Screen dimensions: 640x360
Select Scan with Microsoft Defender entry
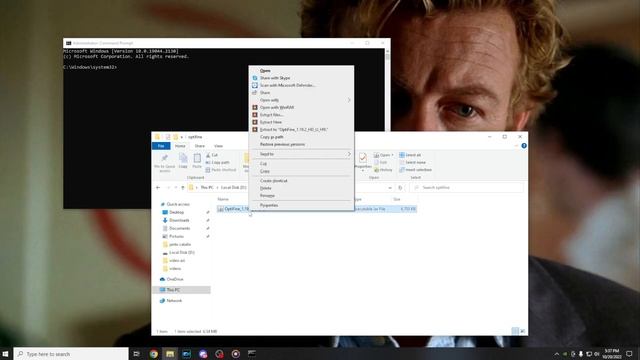point(287,85)
